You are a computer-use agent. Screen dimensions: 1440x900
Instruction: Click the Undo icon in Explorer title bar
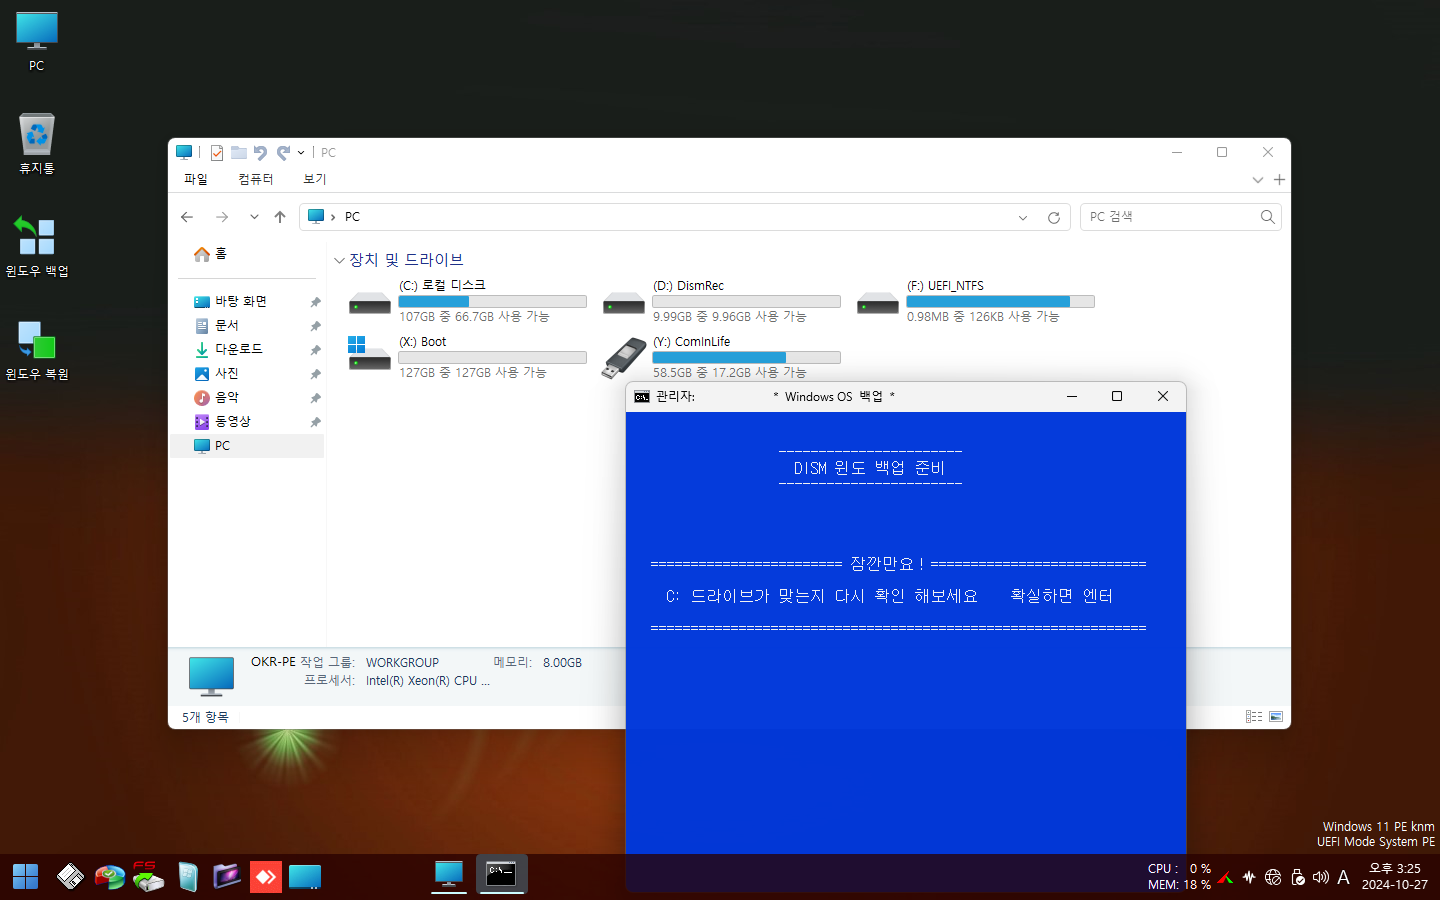click(260, 153)
